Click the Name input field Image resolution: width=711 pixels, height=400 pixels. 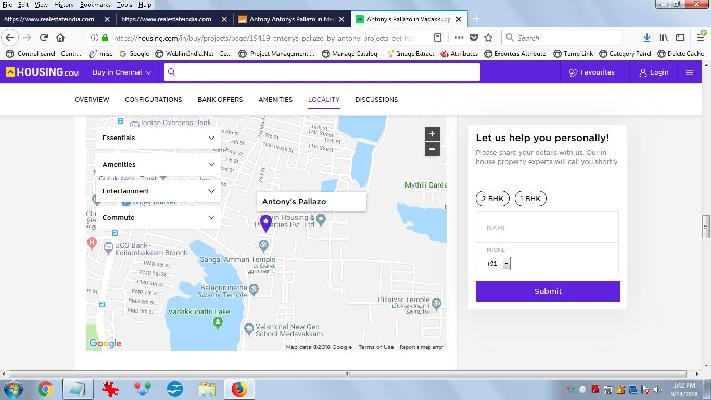pos(547,227)
